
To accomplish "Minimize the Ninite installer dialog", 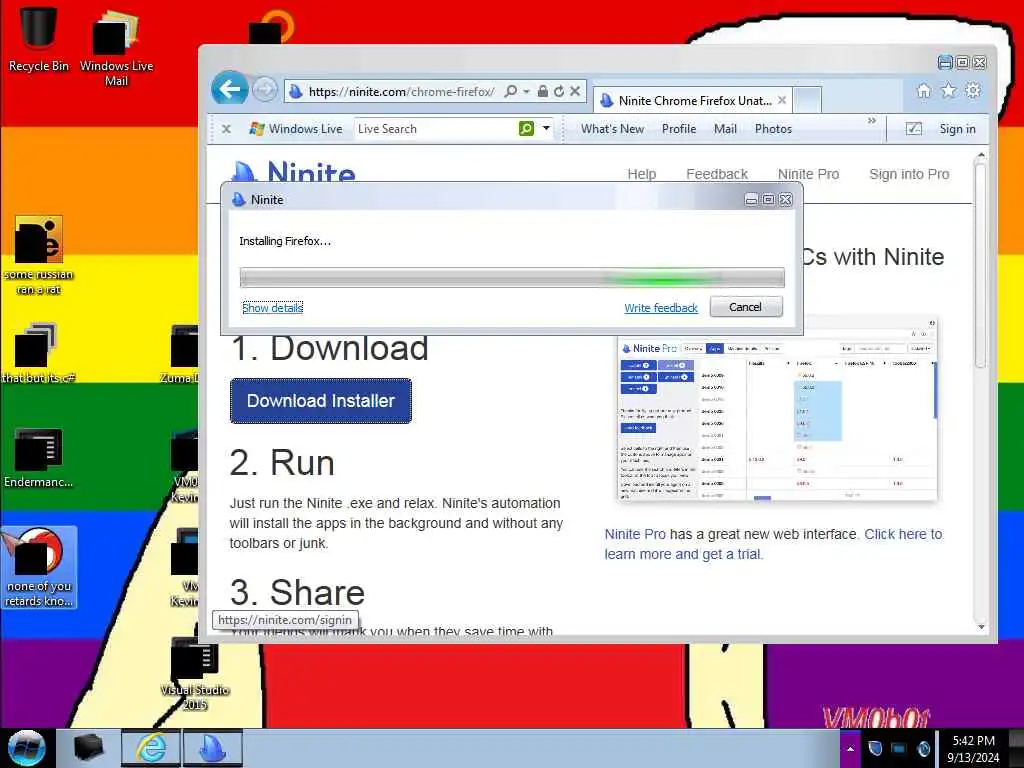I will tap(751, 199).
